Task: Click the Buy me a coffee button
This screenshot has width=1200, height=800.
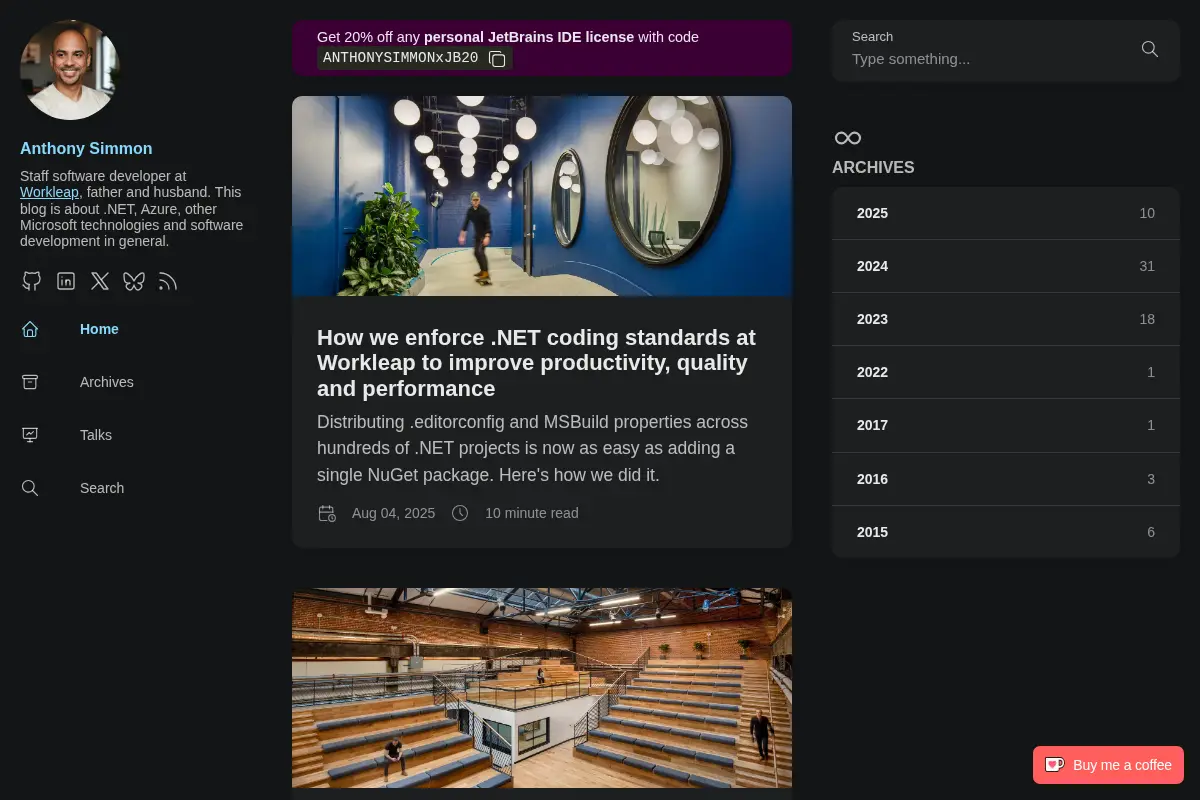Action: click(1108, 765)
